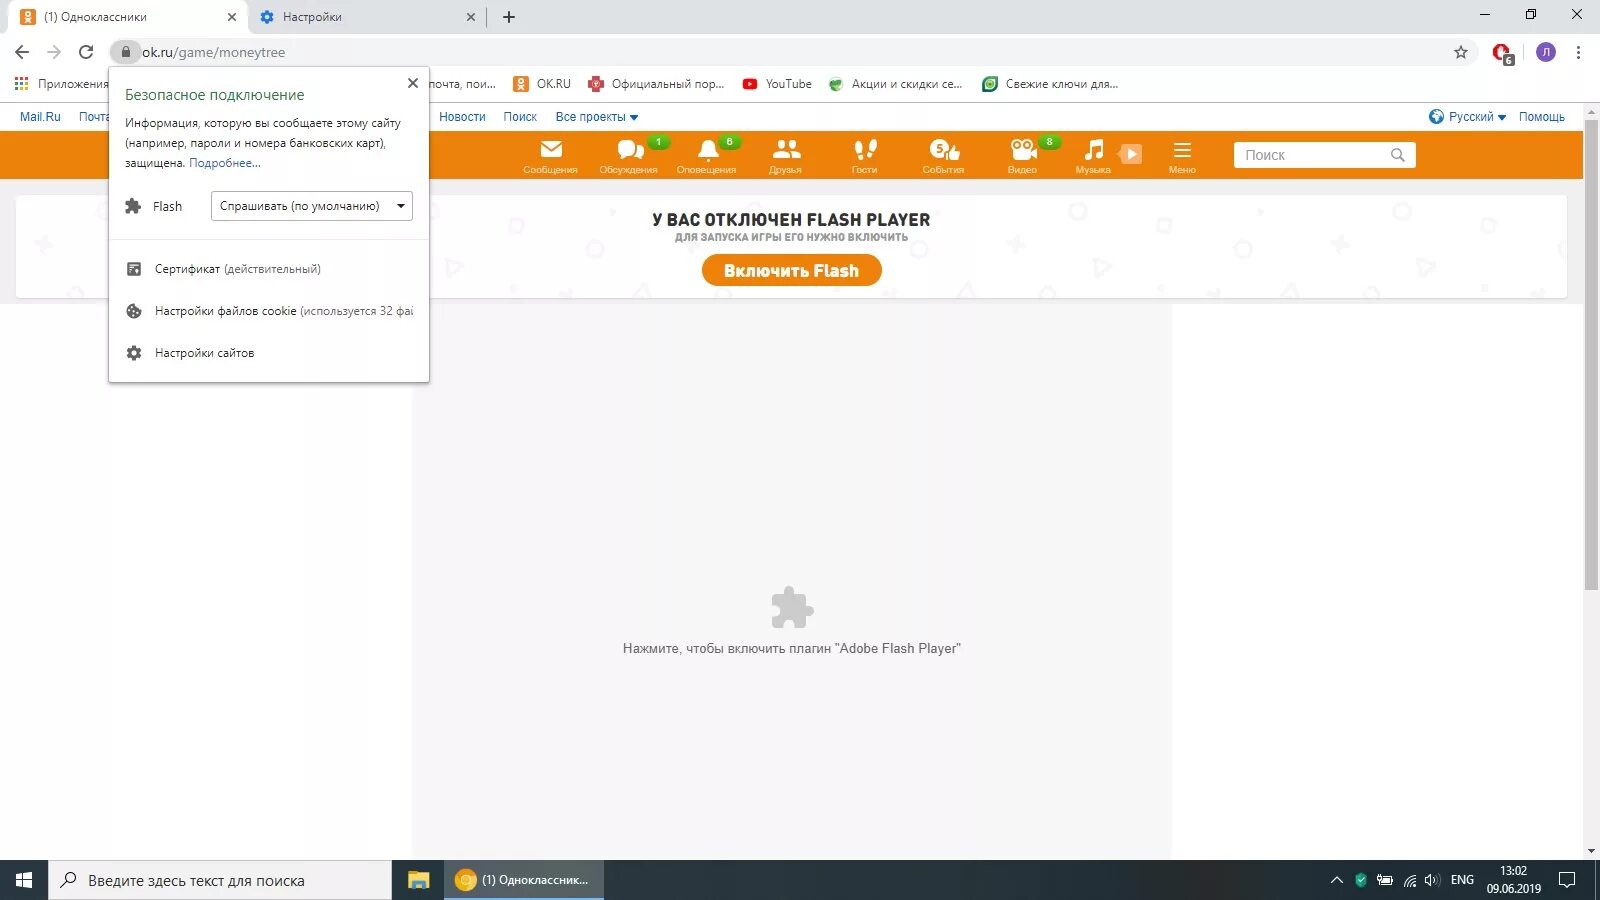Image resolution: width=1600 pixels, height=900 pixels.
Task: Close the secure connection popup
Action: [x=413, y=83]
